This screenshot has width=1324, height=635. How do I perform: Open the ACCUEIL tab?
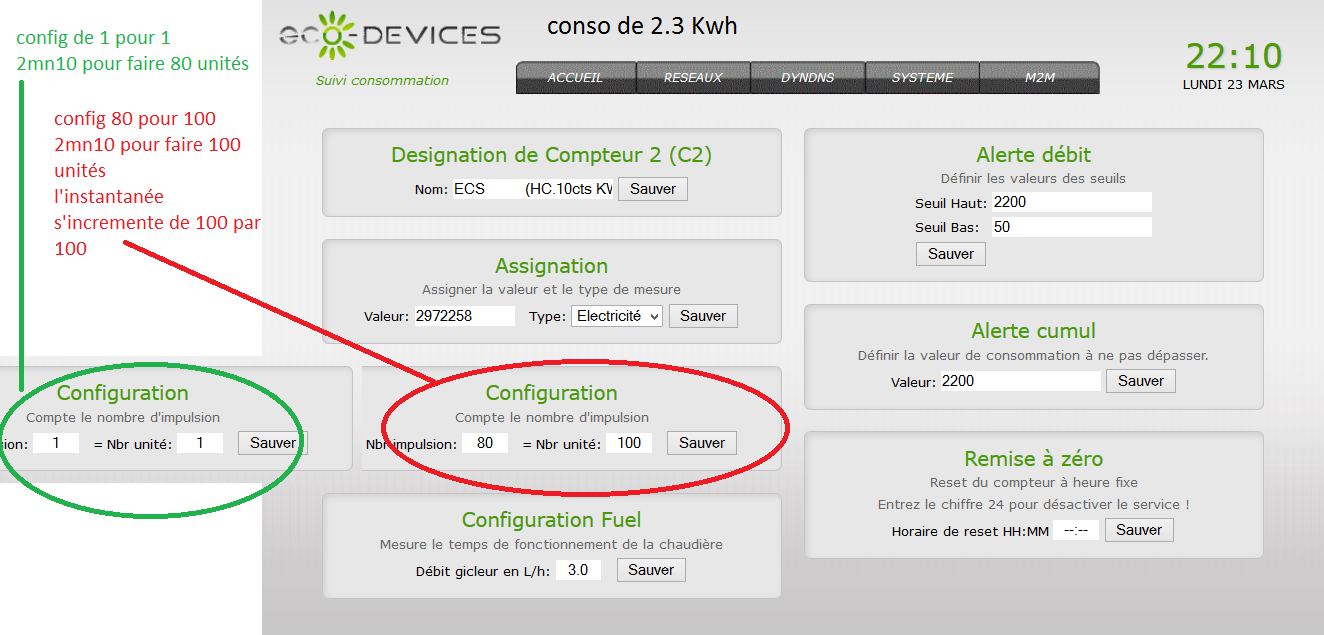pos(575,76)
